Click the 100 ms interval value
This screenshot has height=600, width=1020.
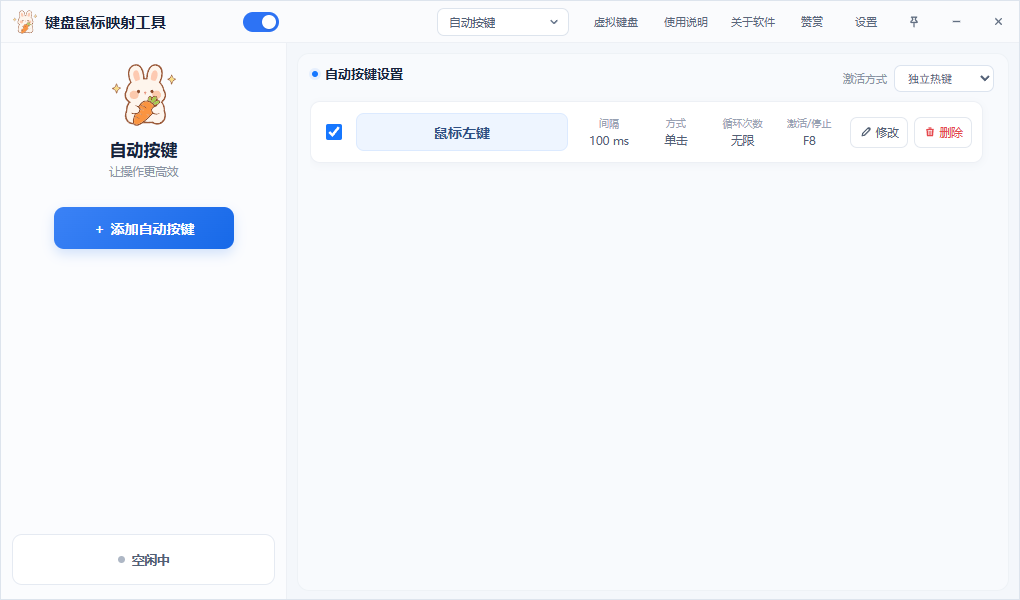click(x=609, y=141)
